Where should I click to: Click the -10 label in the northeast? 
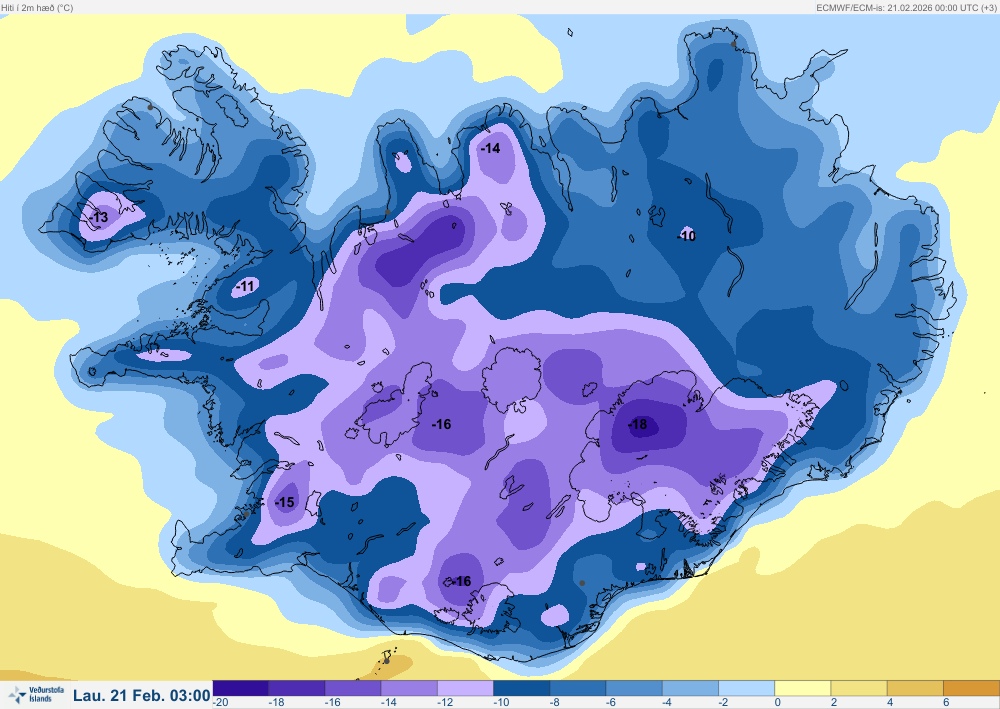click(x=687, y=236)
